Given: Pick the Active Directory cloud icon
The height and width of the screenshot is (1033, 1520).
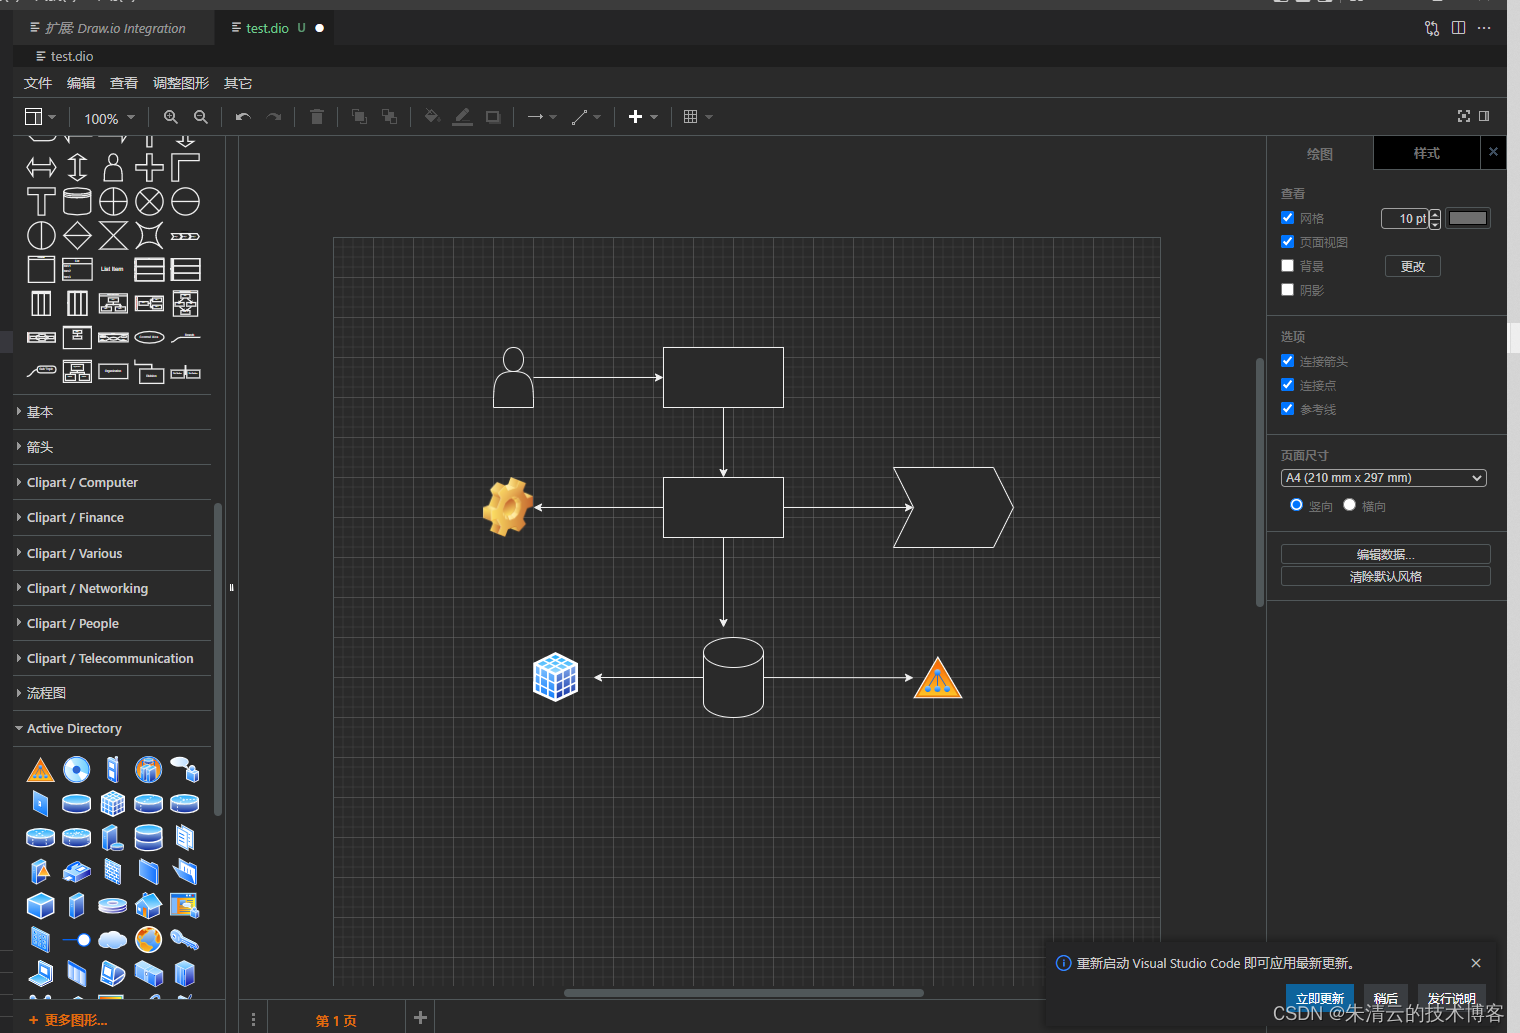Looking at the screenshot, I should click(112, 939).
